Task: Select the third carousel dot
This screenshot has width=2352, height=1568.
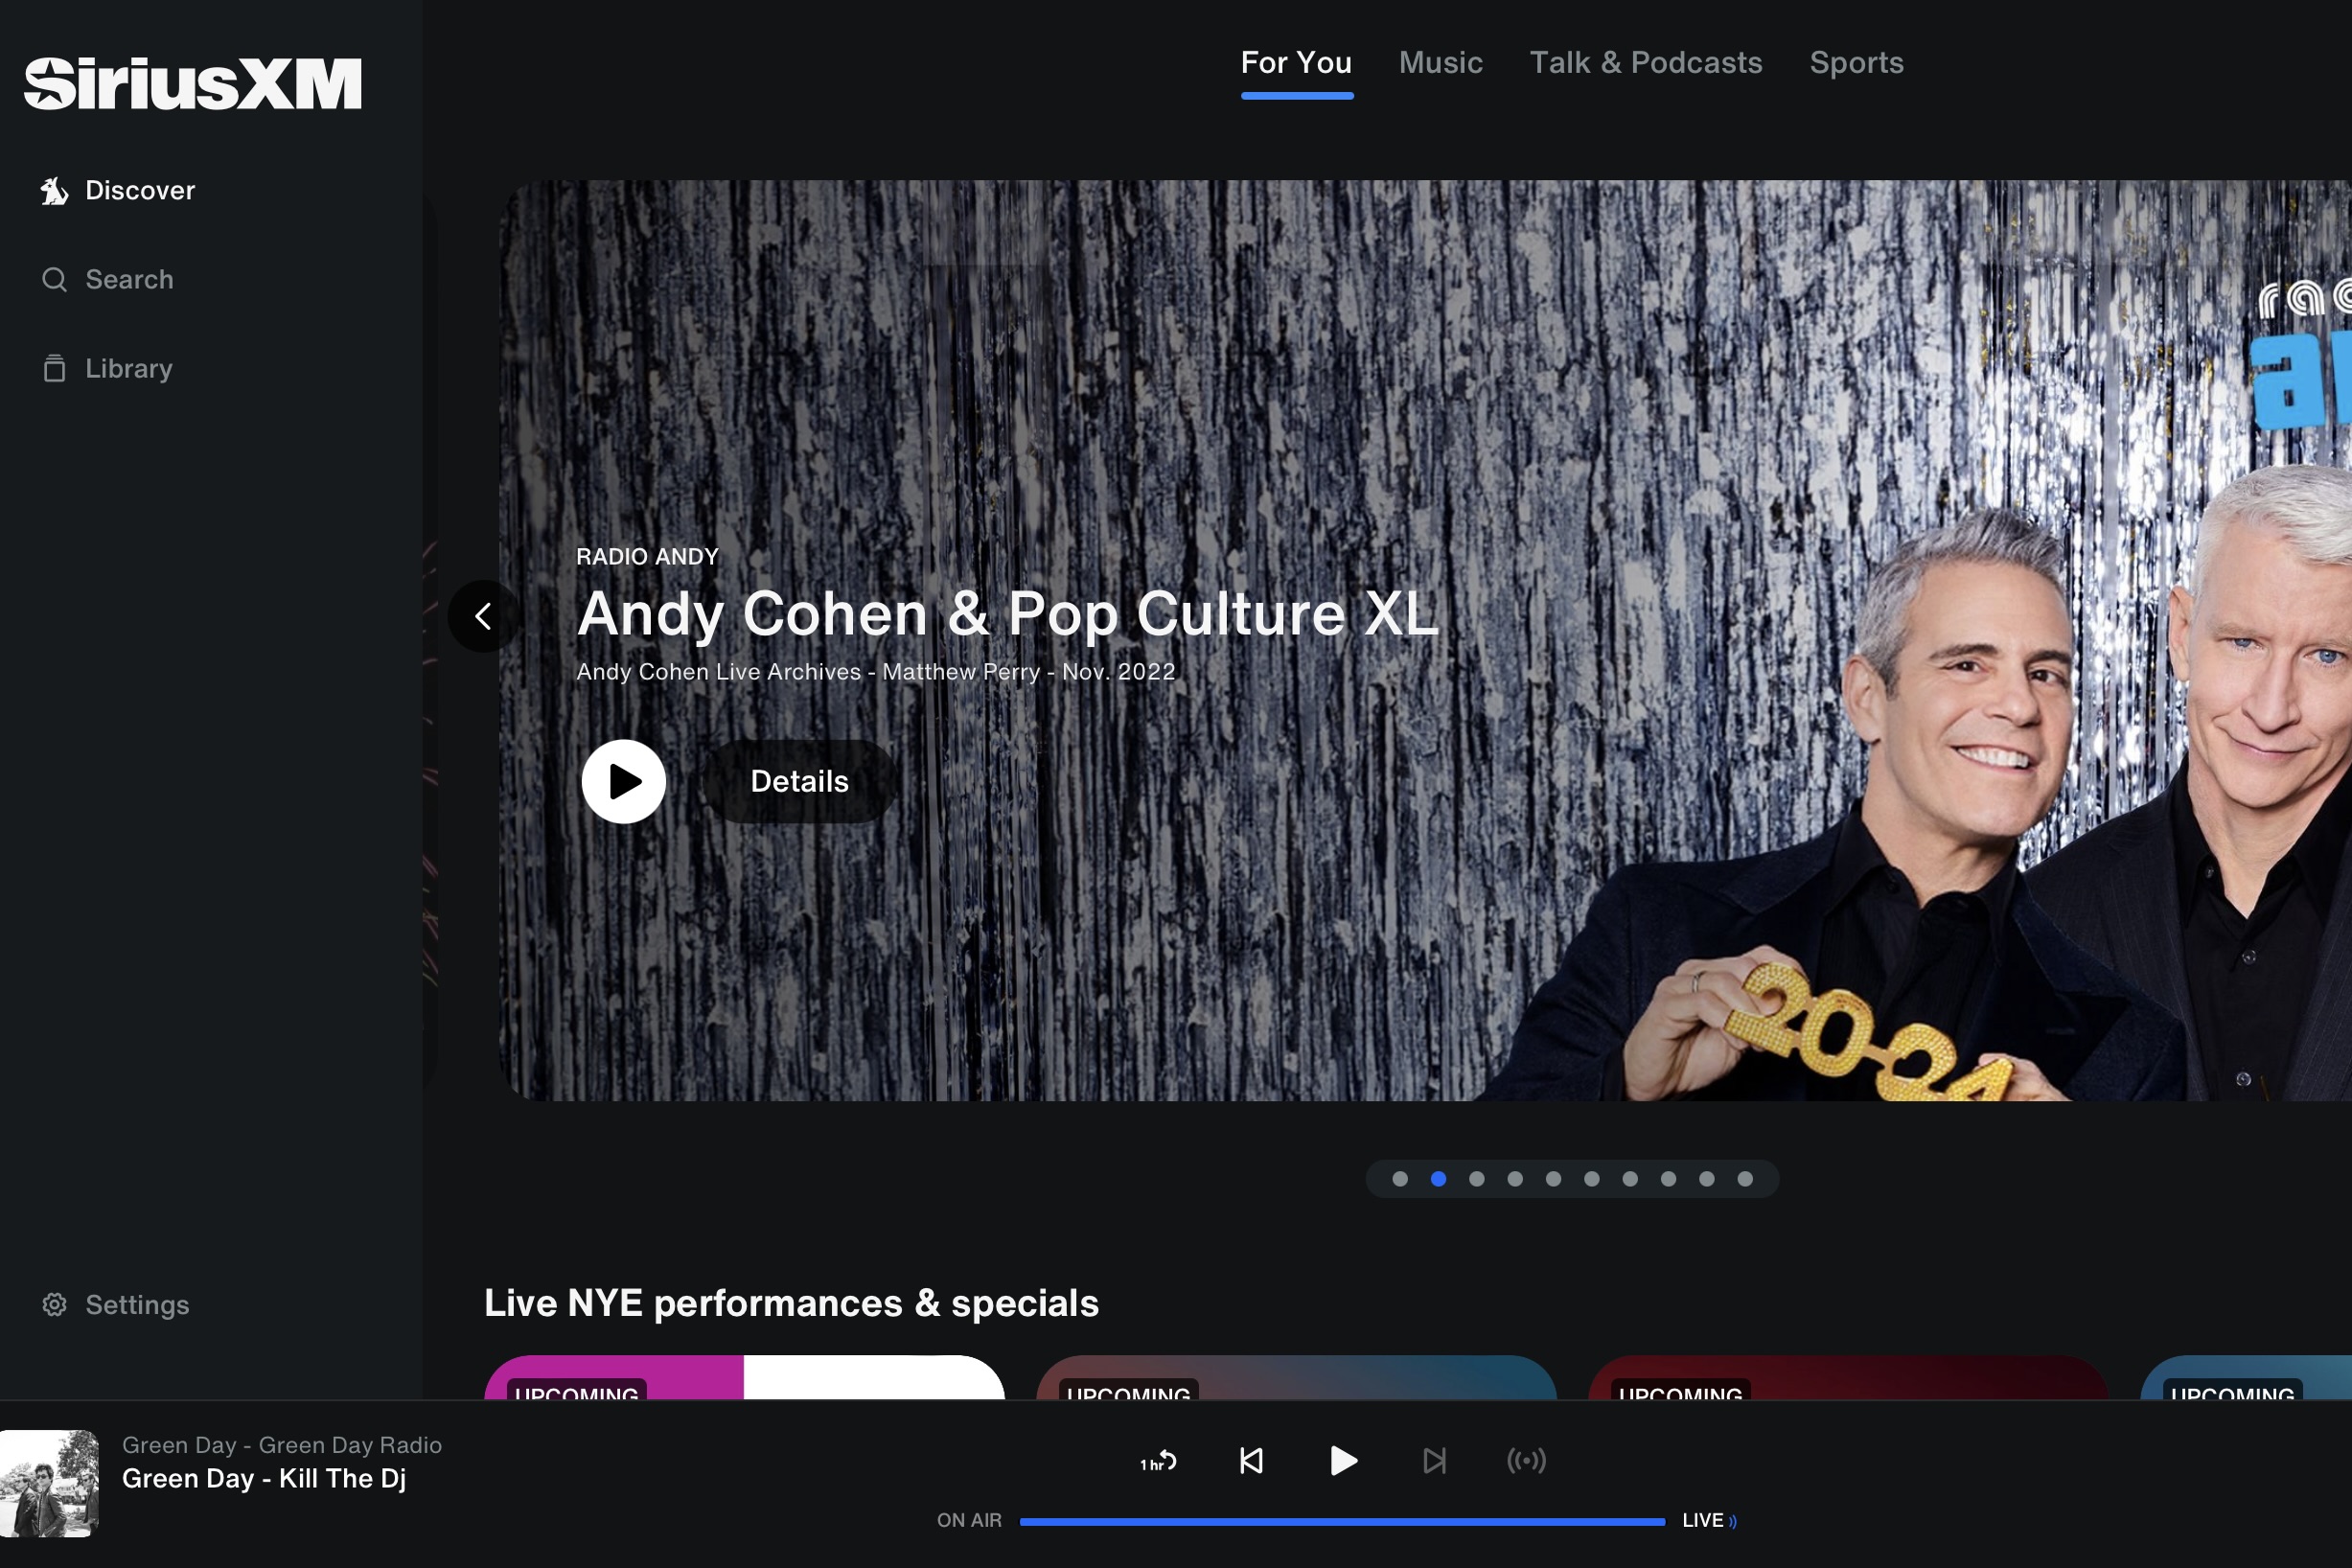Action: (x=1477, y=1179)
